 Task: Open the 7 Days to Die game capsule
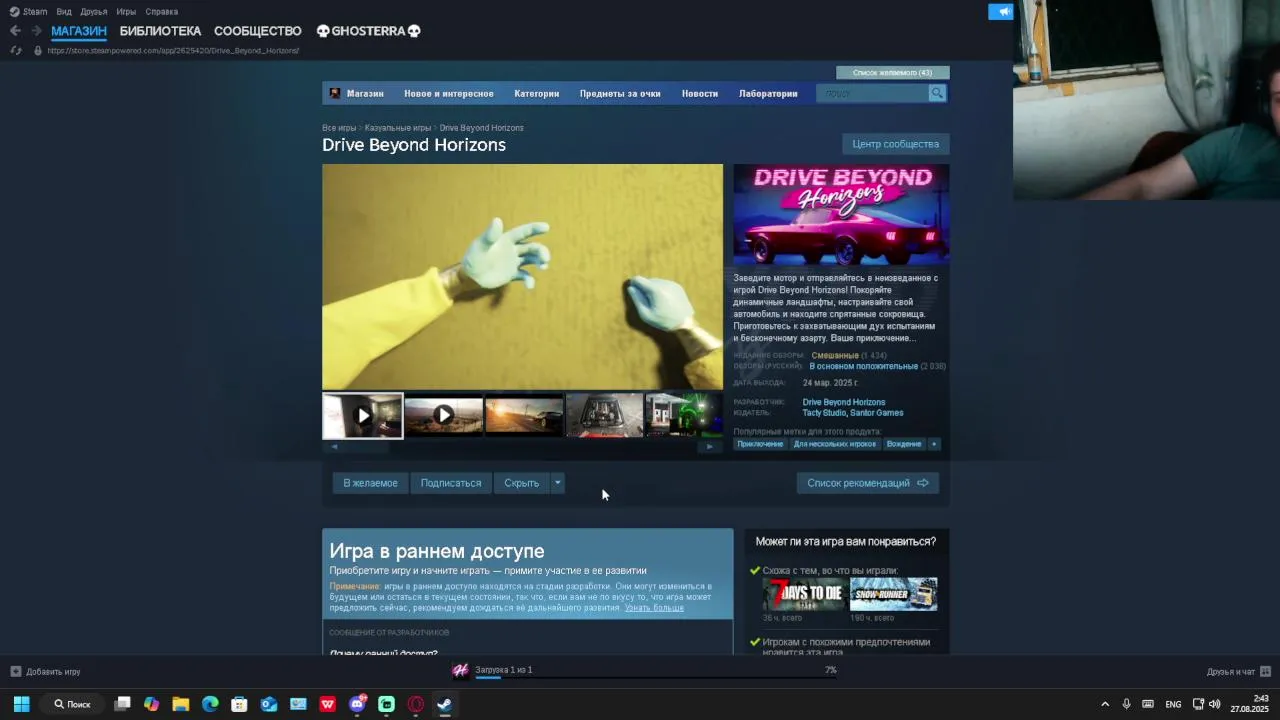804,594
